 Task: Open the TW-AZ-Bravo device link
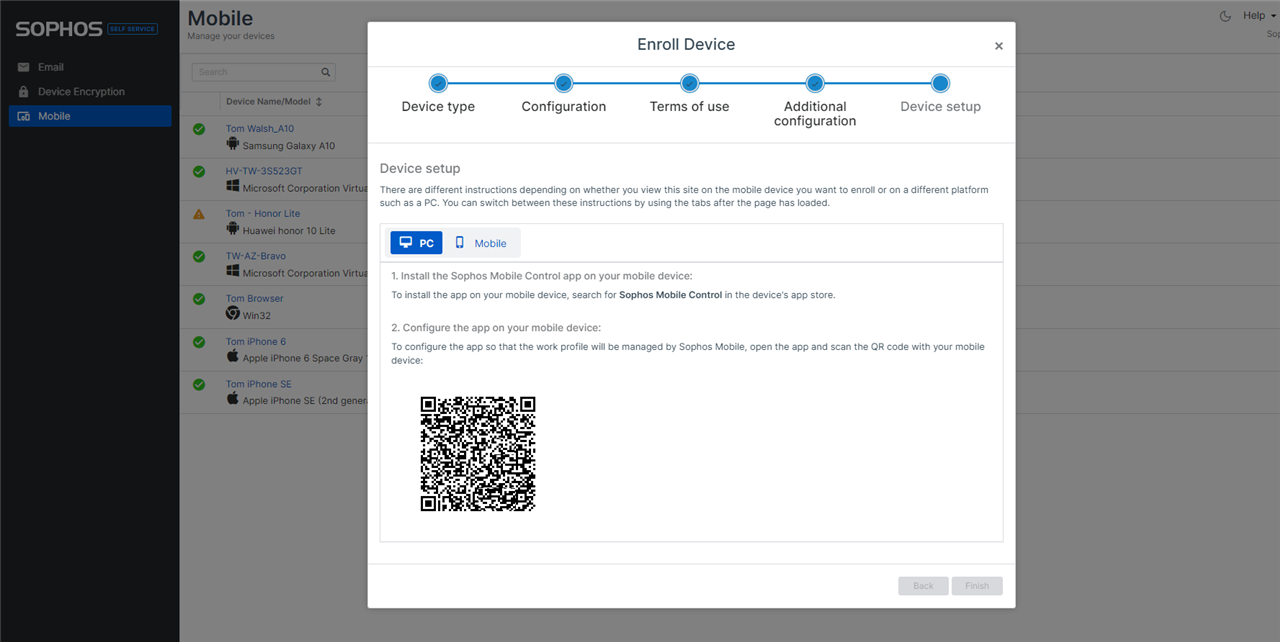[x=256, y=256]
